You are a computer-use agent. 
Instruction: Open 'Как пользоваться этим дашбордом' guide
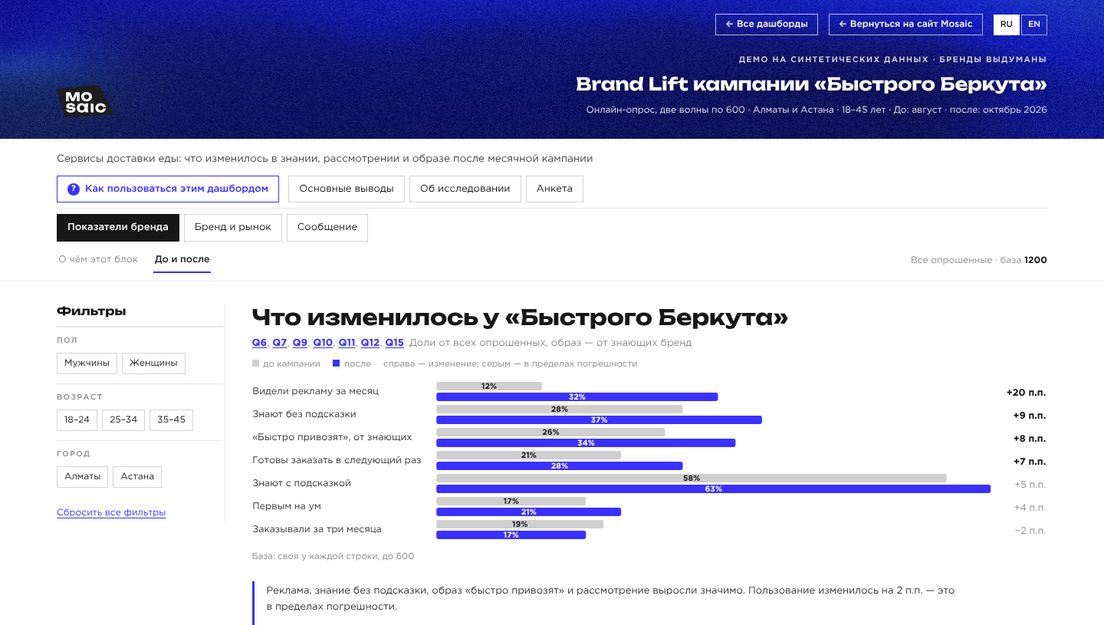click(168, 189)
